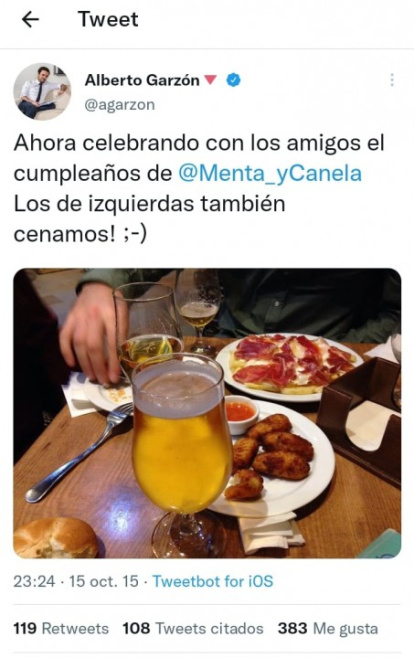Click the 15 oct. 15 date

pos(104,581)
